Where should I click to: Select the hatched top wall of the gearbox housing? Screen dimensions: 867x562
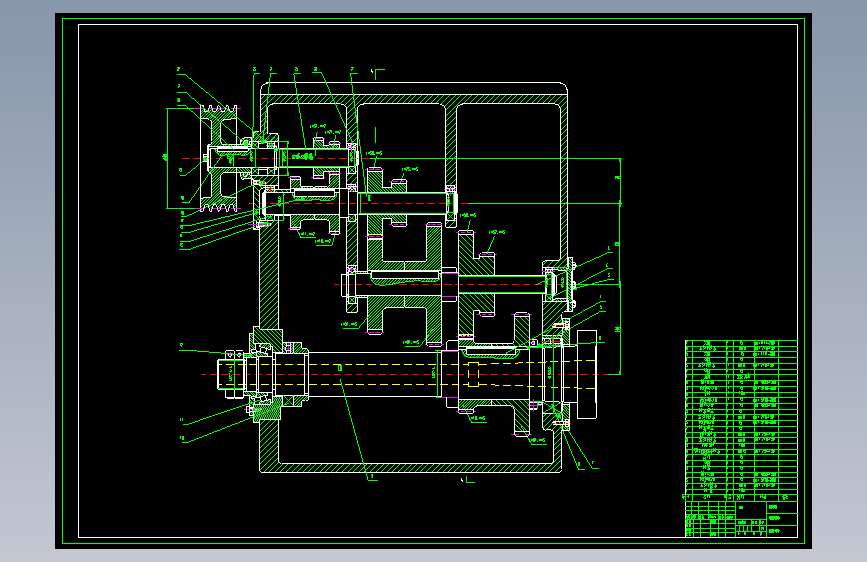(414, 98)
